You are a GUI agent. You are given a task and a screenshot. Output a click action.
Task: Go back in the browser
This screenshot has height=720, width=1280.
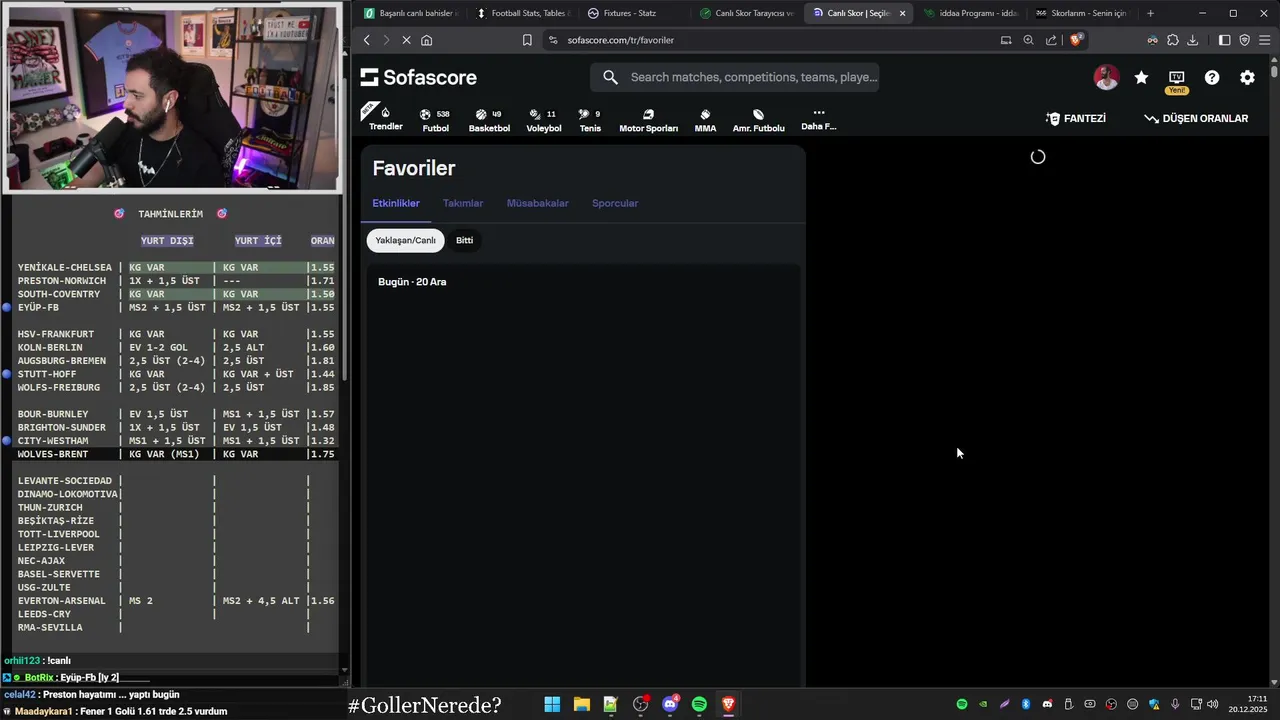(367, 40)
